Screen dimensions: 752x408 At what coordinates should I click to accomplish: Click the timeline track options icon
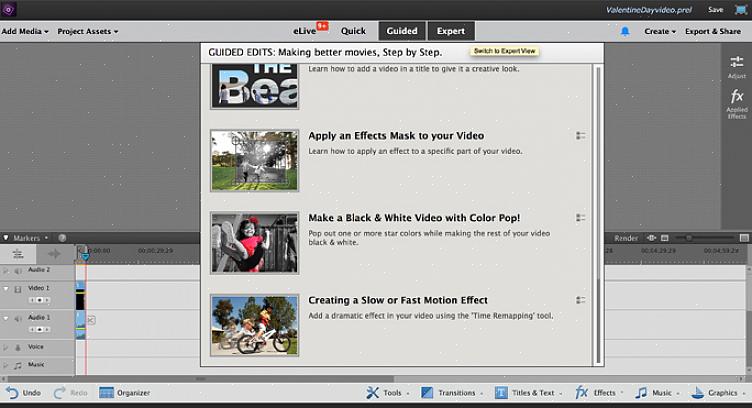point(18,254)
